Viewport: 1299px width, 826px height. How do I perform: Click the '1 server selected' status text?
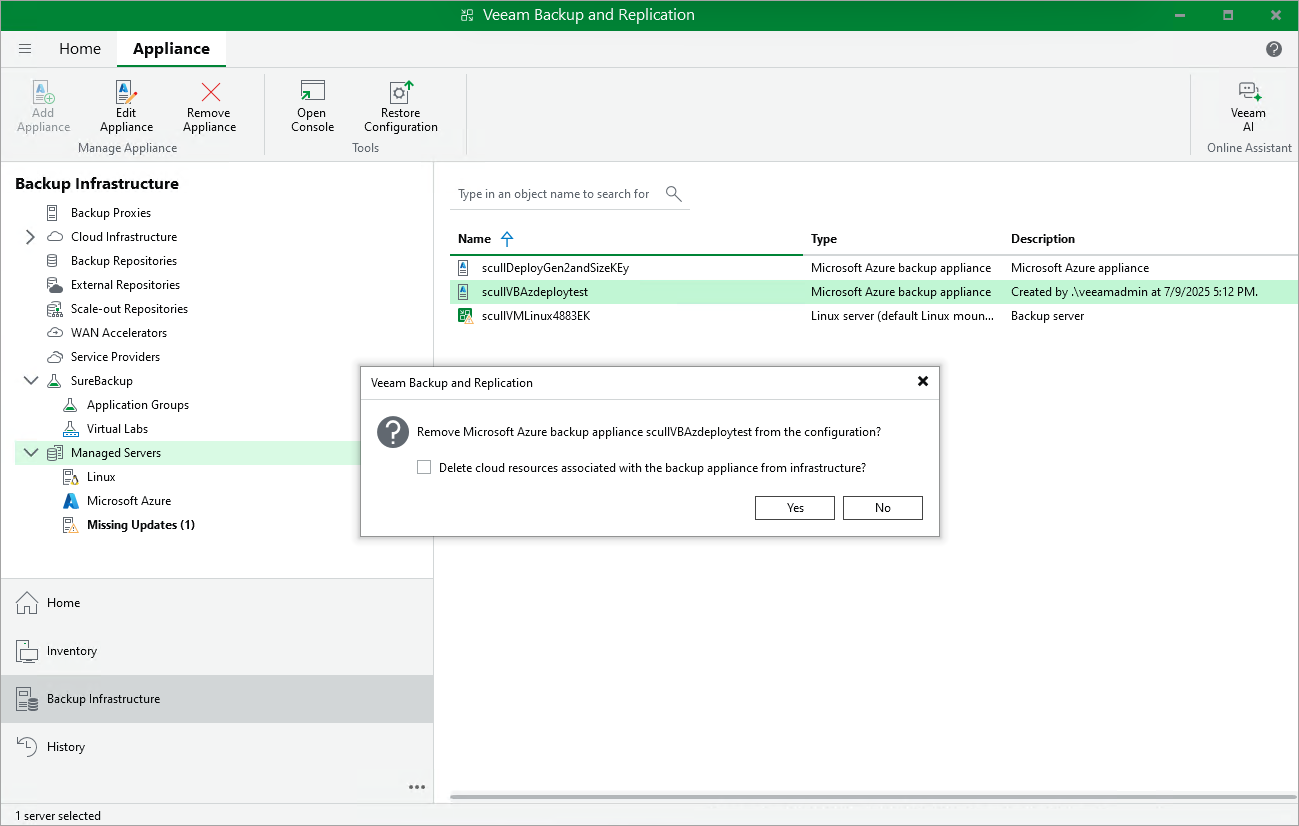[x=58, y=815]
